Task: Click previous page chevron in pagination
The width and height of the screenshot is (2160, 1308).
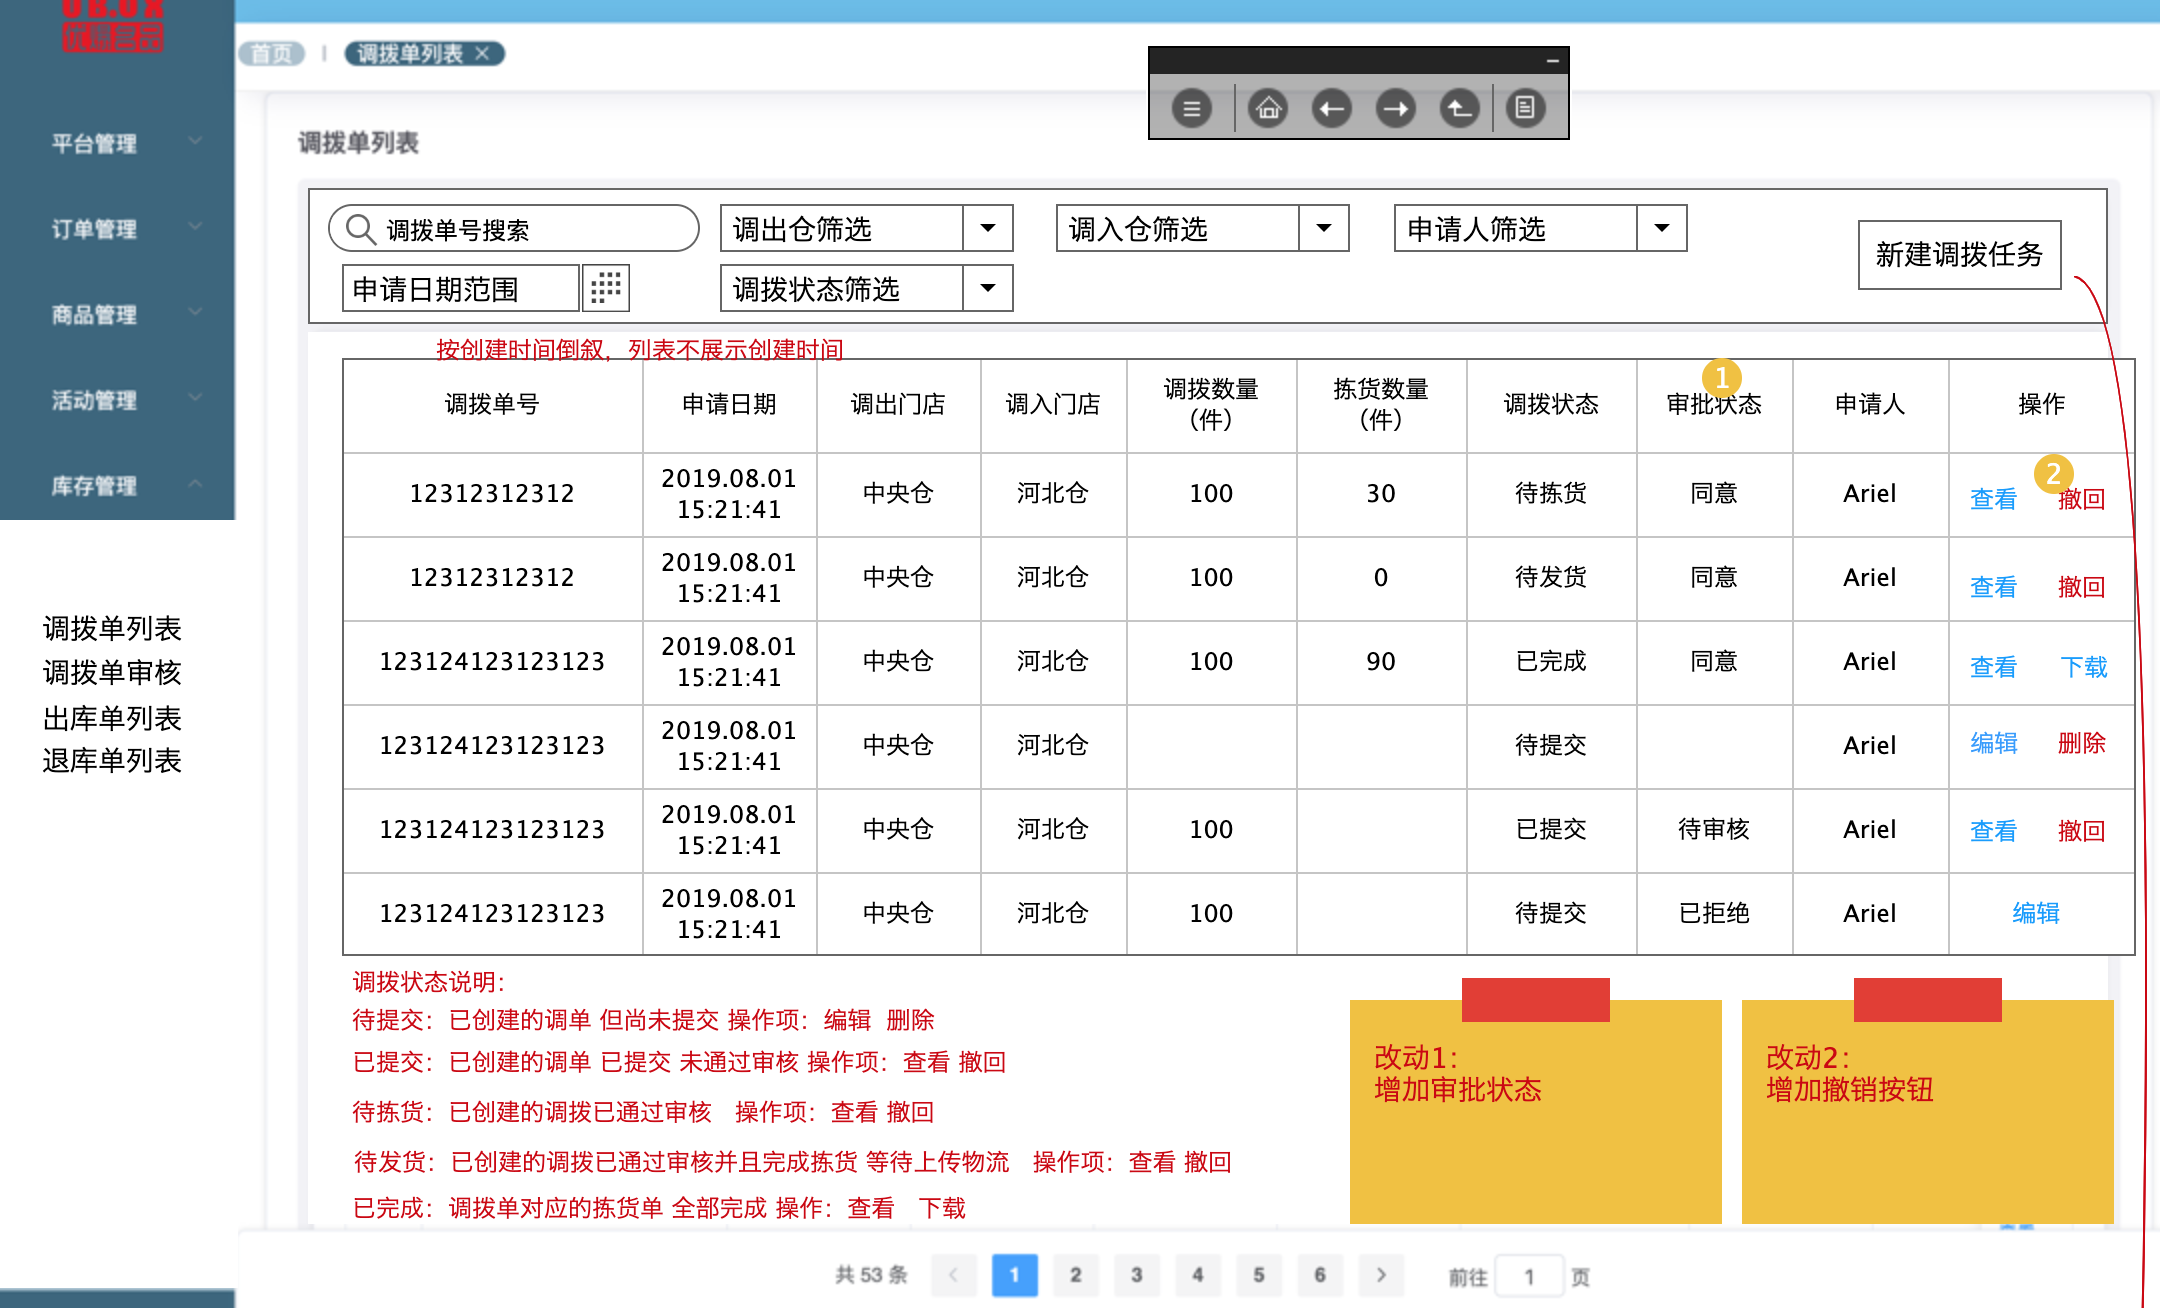Action: click(953, 1275)
